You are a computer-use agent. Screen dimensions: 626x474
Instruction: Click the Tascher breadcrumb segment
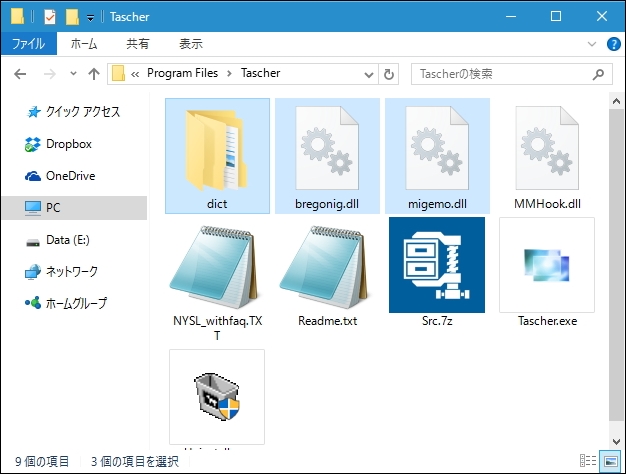point(260,73)
